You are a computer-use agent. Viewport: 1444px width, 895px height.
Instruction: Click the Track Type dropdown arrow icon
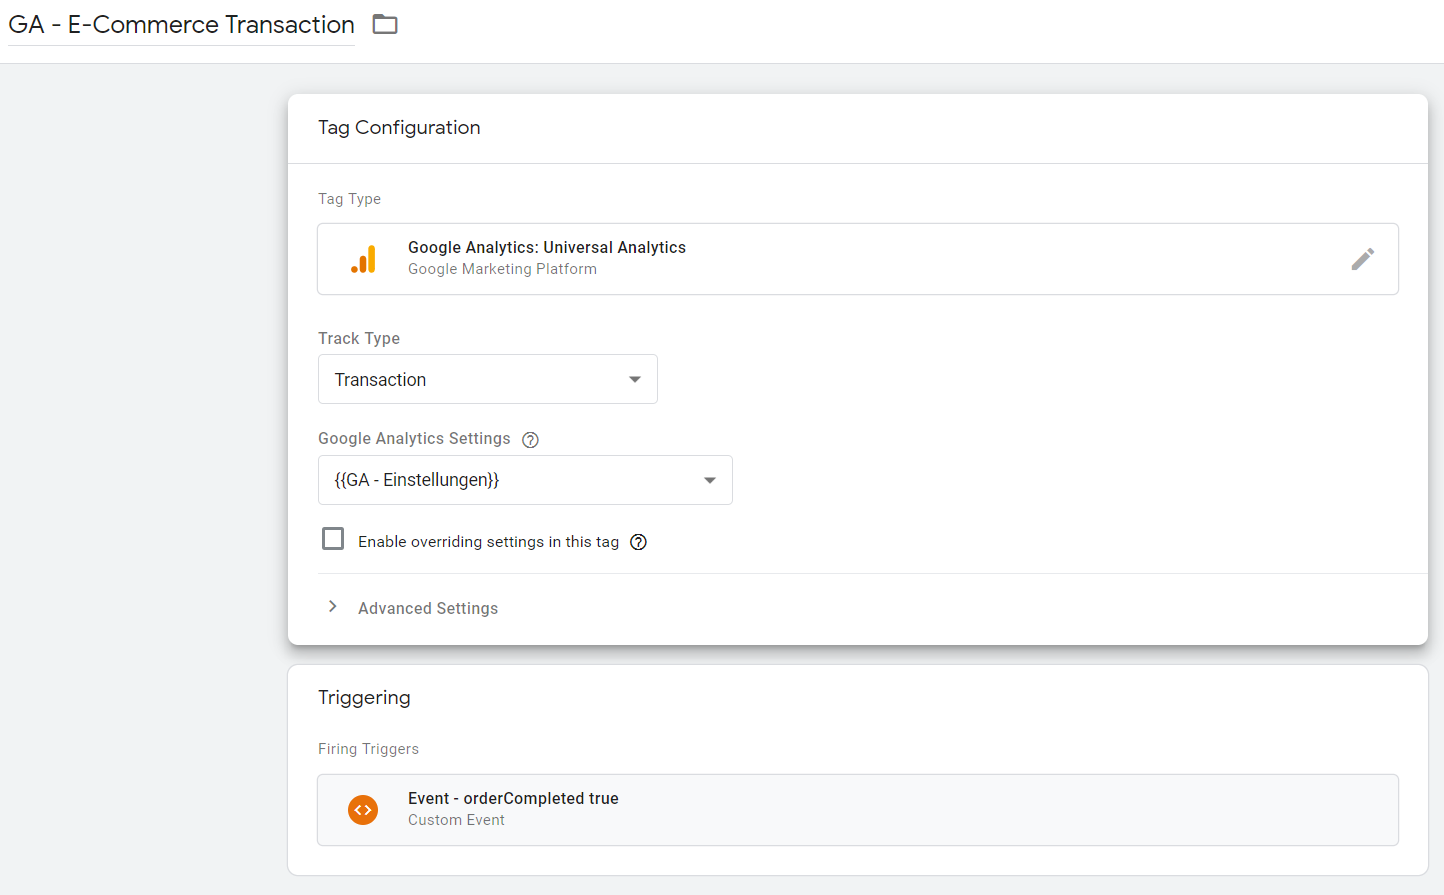click(x=634, y=379)
